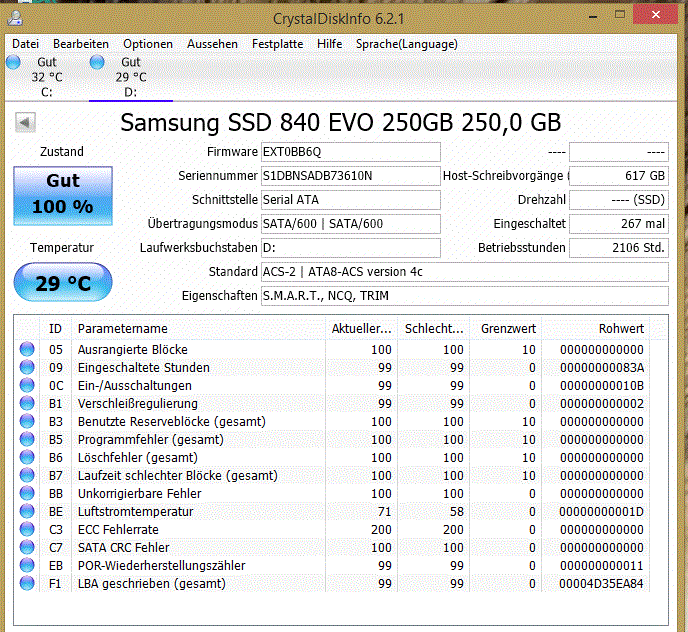Open the Sprache(Language) menu
Viewport: 688px width, 632px height.
407,44
